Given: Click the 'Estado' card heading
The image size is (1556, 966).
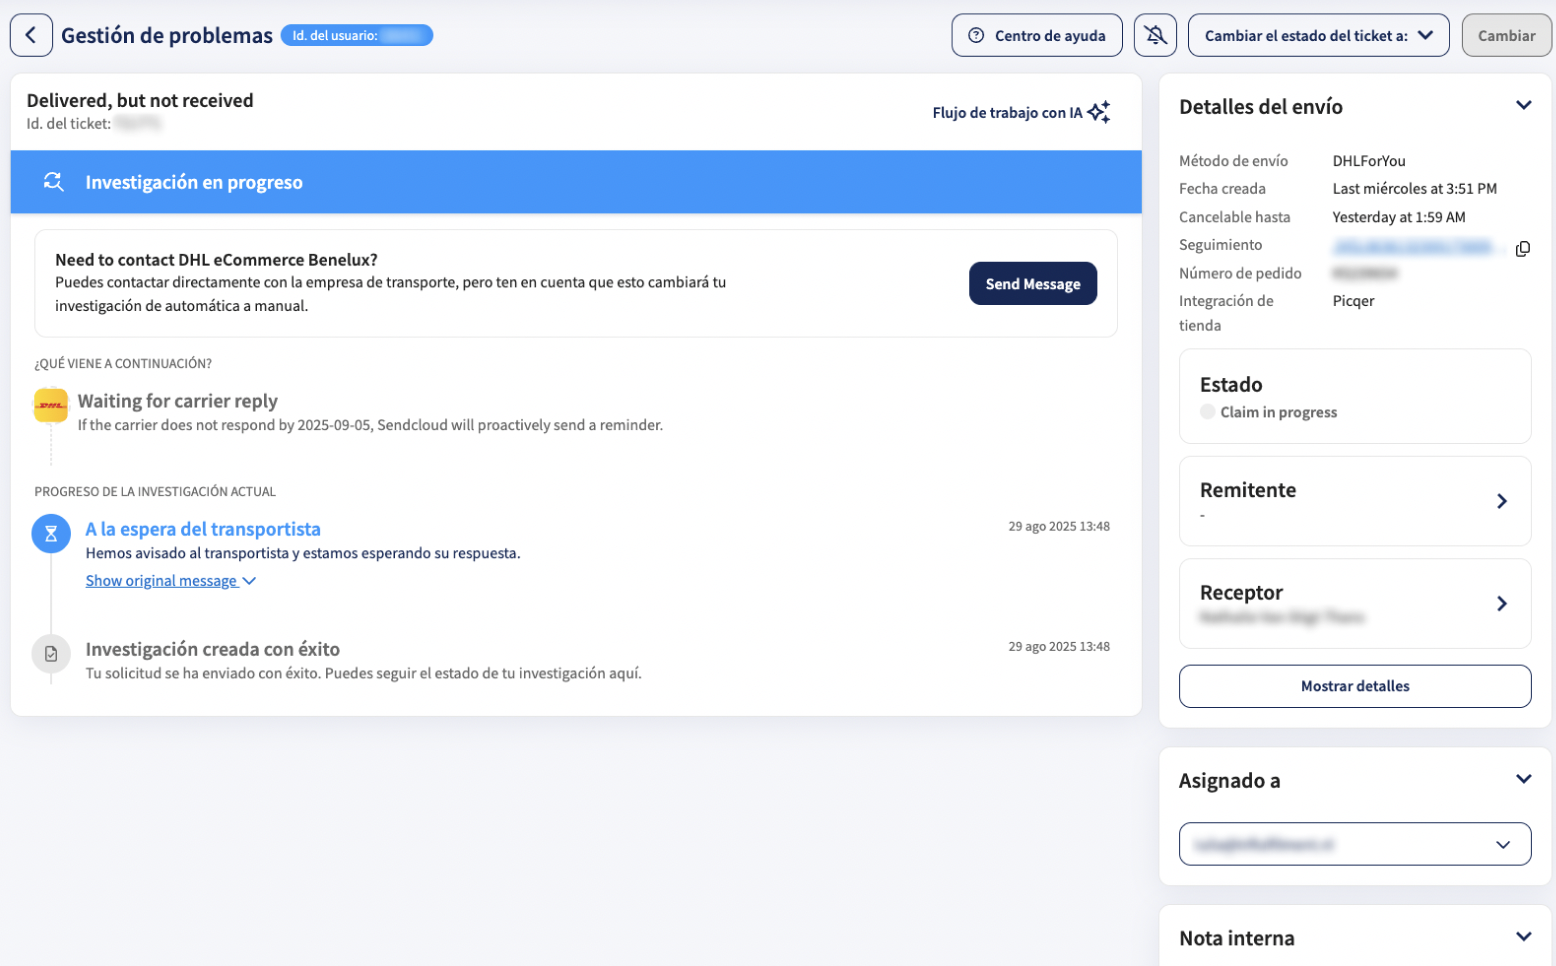Looking at the screenshot, I should [1231, 385].
